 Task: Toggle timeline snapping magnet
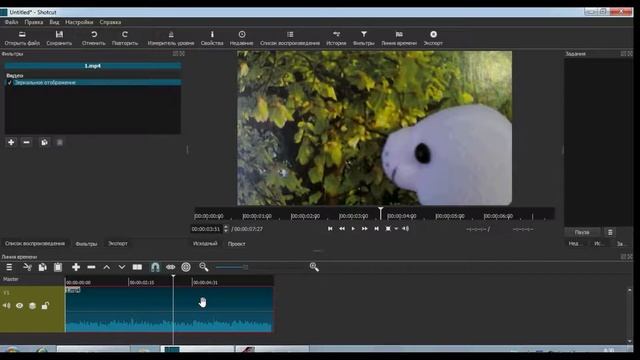point(155,267)
